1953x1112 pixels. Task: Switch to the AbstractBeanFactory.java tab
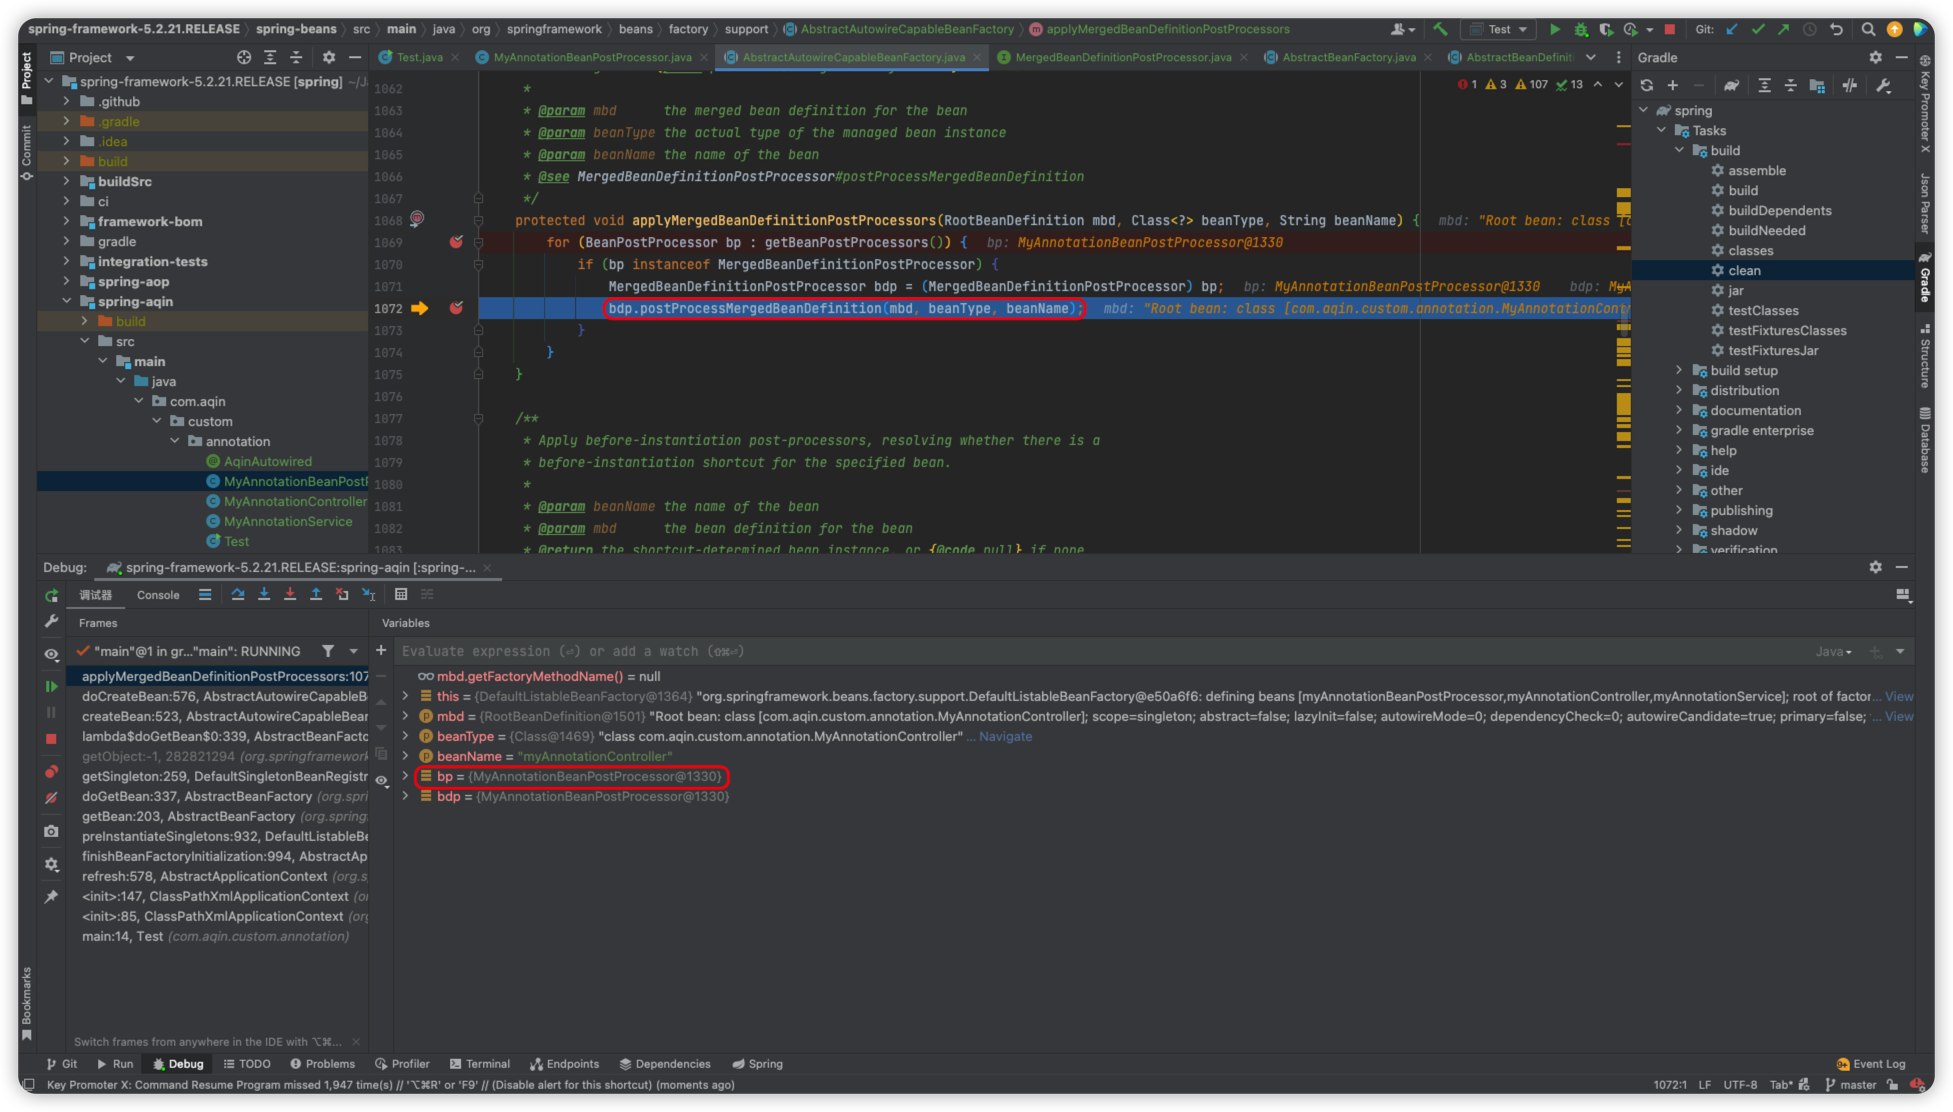(x=1343, y=58)
